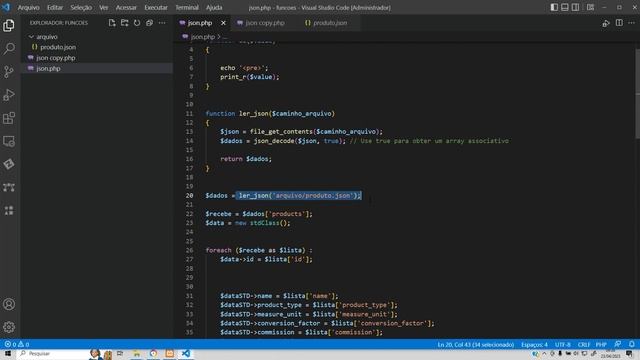Open Task View on the taskbar

(120, 354)
